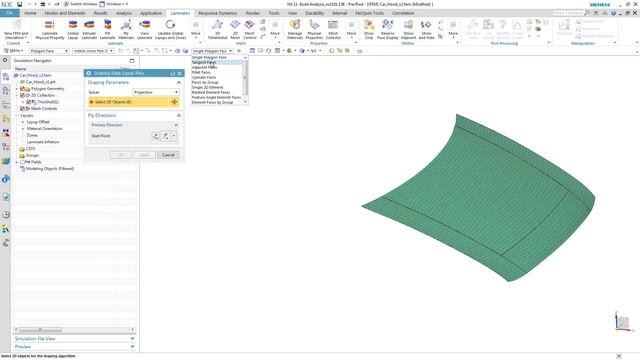Screen dimensions: 640x360
Task: Select the 2D Mesh tool
Action: click(x=235, y=30)
